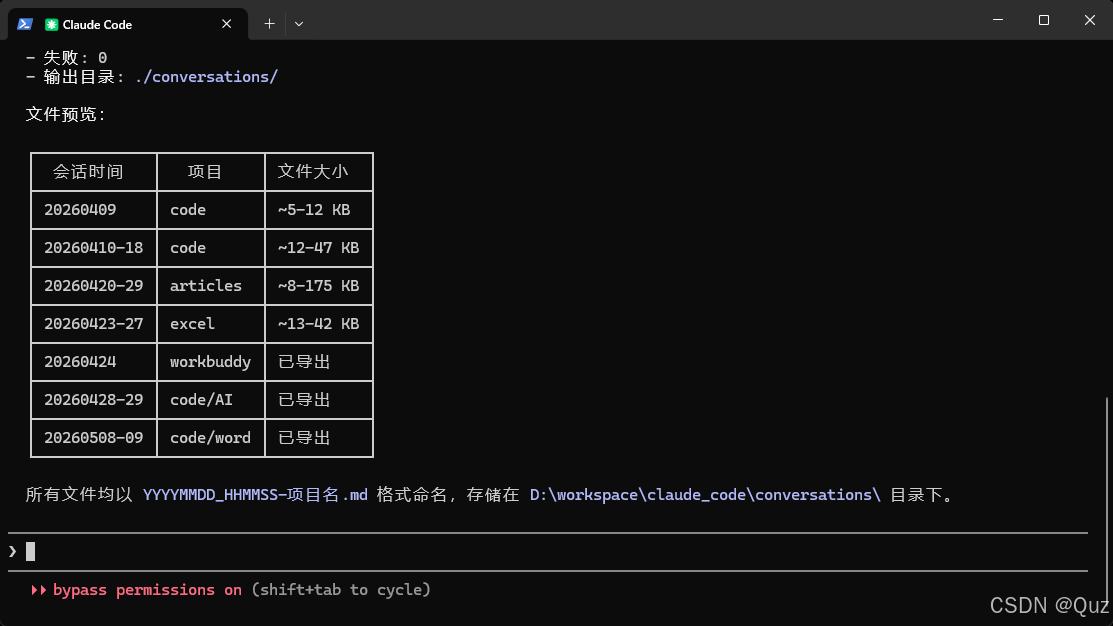
Task: Click the green Claude Code tab icon
Action: pos(51,25)
